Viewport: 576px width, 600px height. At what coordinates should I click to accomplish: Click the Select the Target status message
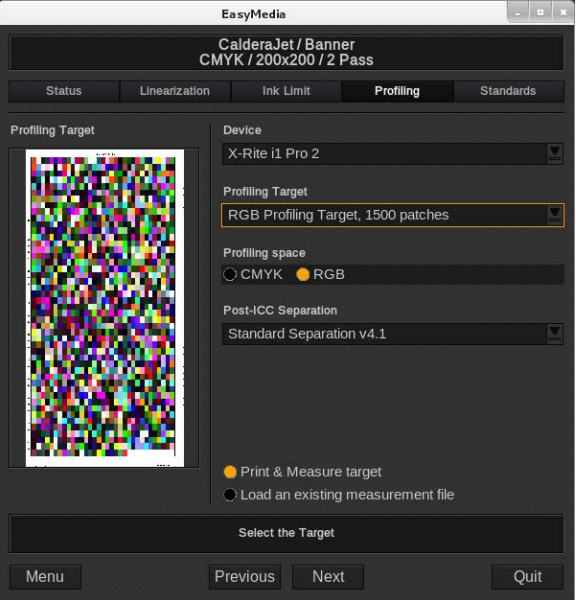click(286, 533)
